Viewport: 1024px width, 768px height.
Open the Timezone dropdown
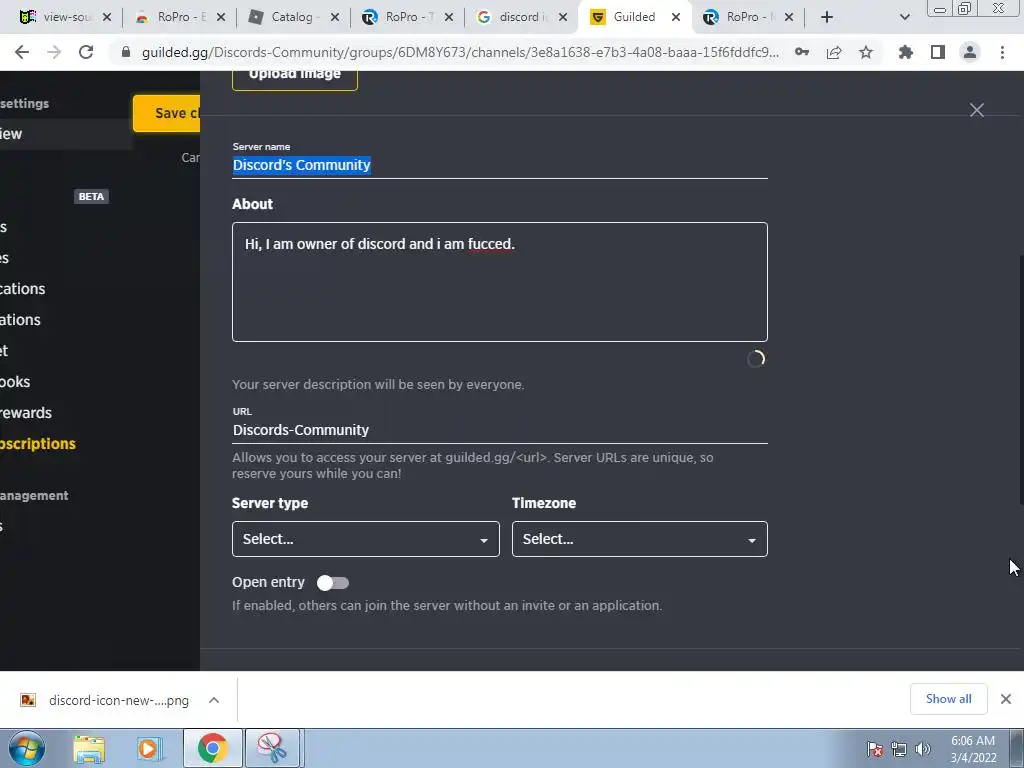coord(639,539)
